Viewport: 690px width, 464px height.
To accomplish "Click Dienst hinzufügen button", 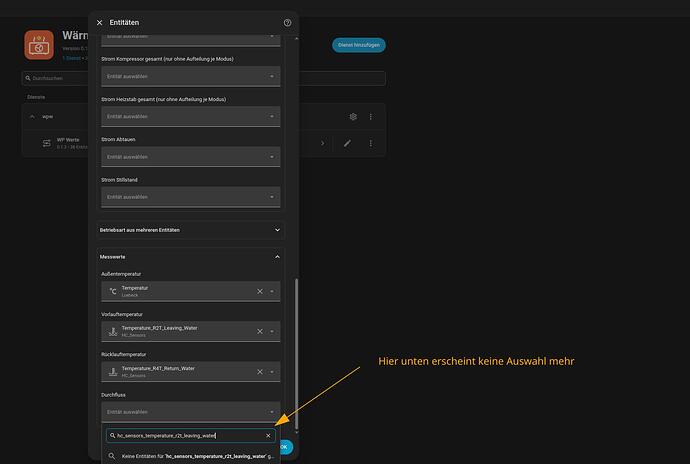I will pyautogui.click(x=359, y=45).
